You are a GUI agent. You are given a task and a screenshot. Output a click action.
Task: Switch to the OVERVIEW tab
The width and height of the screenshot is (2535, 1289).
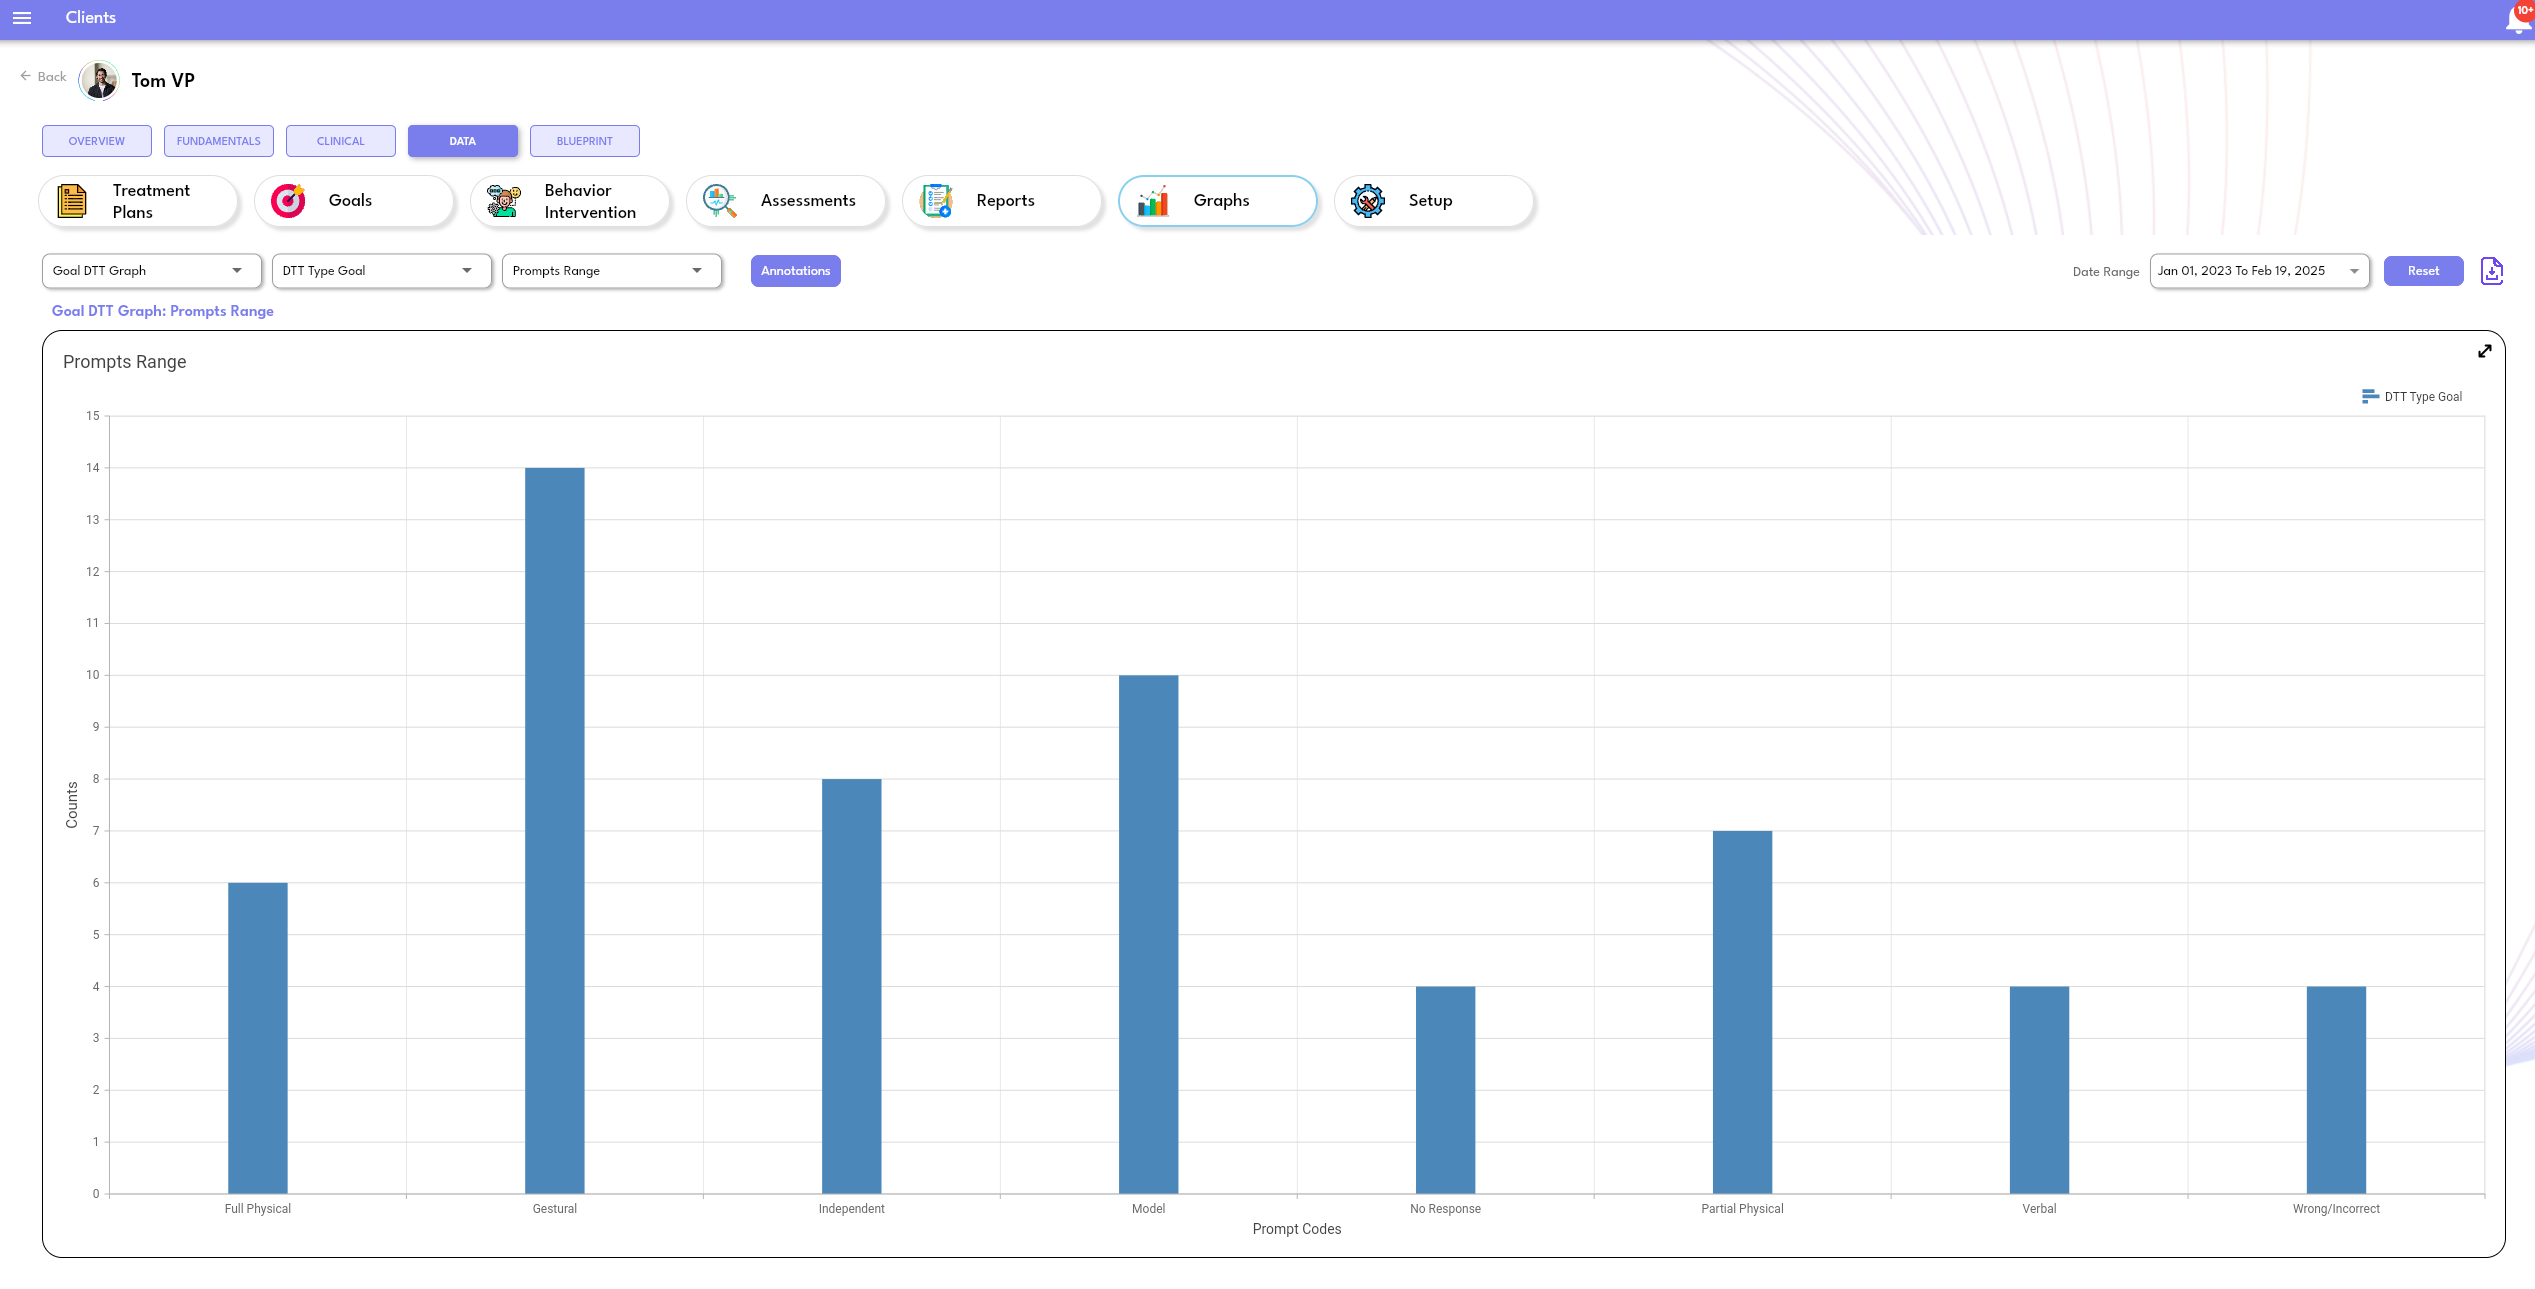[97, 141]
